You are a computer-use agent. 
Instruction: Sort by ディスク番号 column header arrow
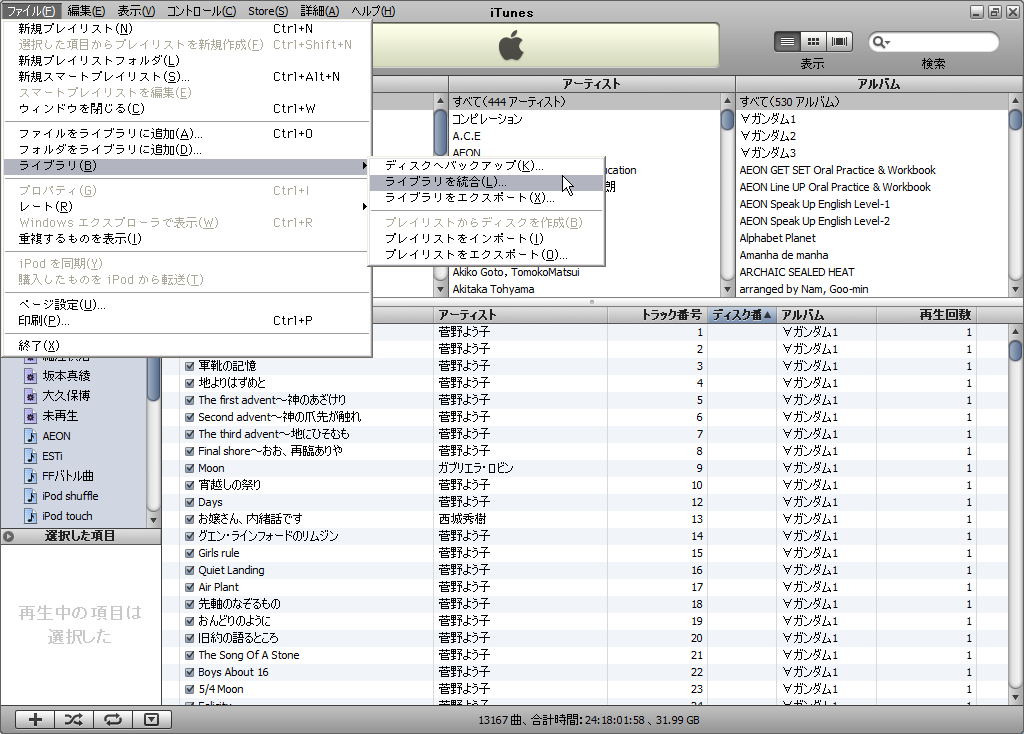768,315
